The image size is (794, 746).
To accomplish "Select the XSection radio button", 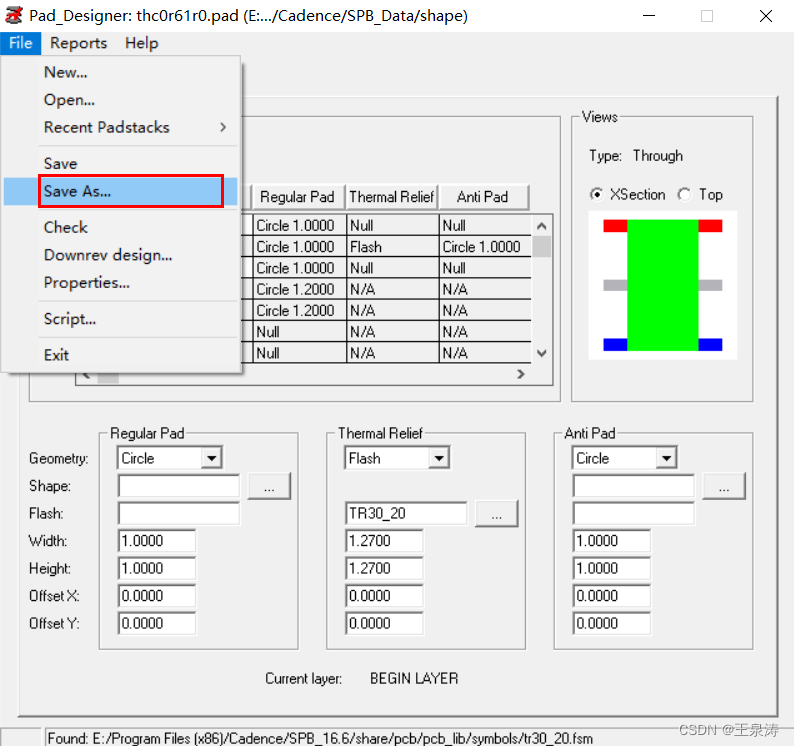I will point(597,195).
